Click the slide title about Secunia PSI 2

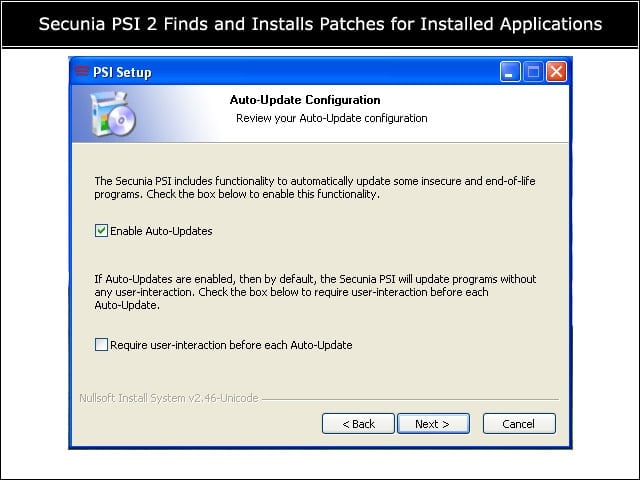pos(320,24)
